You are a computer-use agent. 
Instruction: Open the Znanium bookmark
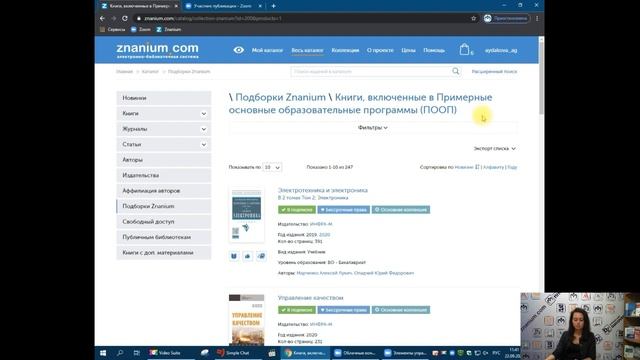tap(169, 29)
